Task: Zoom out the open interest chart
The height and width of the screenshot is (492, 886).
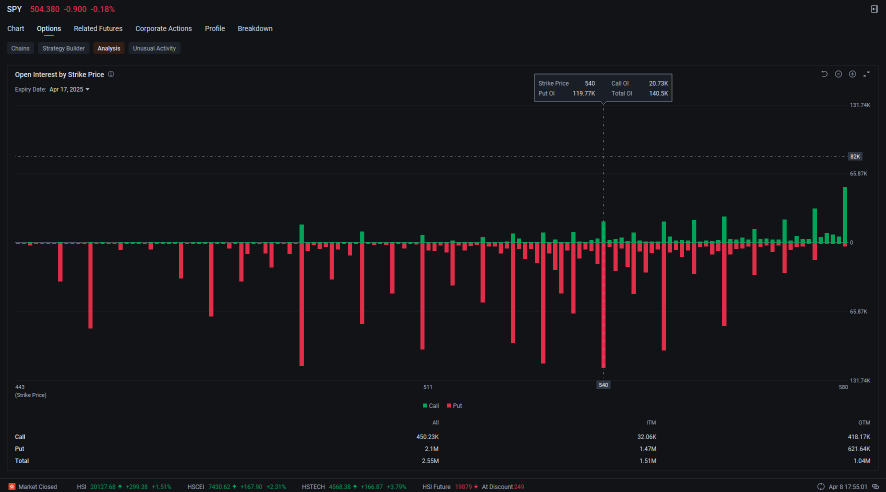Action: (x=839, y=74)
